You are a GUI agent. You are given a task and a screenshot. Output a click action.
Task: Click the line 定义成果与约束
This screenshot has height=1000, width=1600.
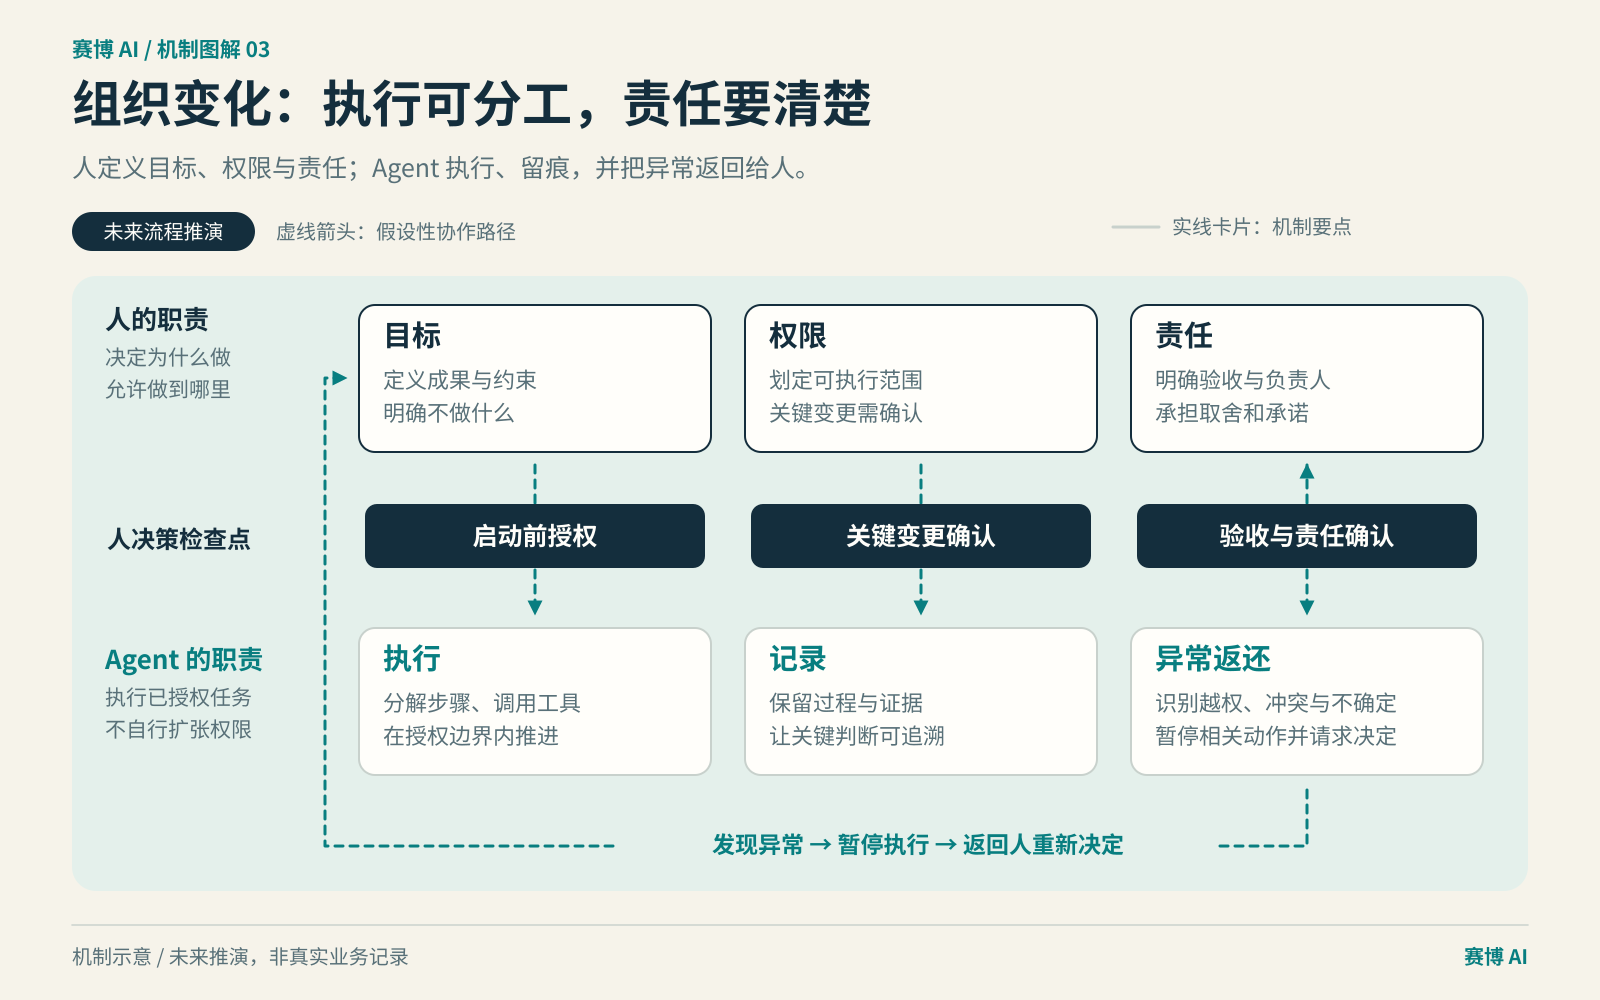pos(460,380)
